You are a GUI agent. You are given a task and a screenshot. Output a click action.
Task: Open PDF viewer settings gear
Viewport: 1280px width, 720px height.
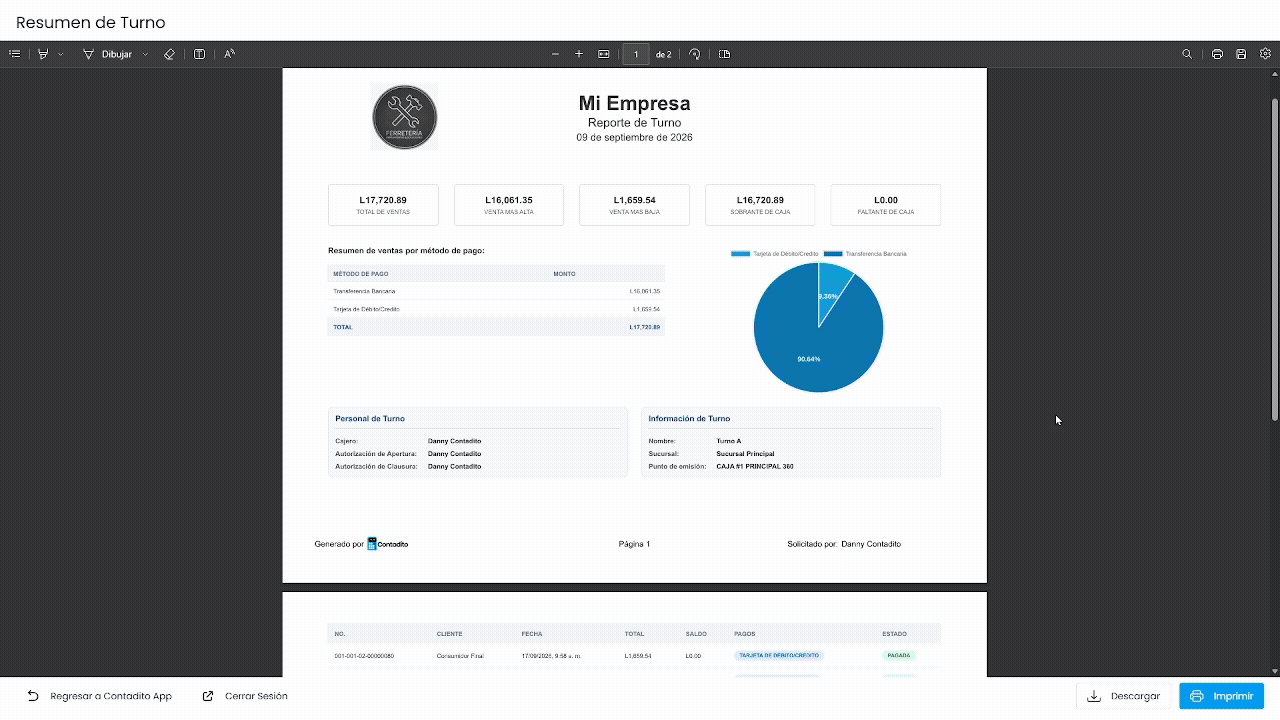(1265, 54)
